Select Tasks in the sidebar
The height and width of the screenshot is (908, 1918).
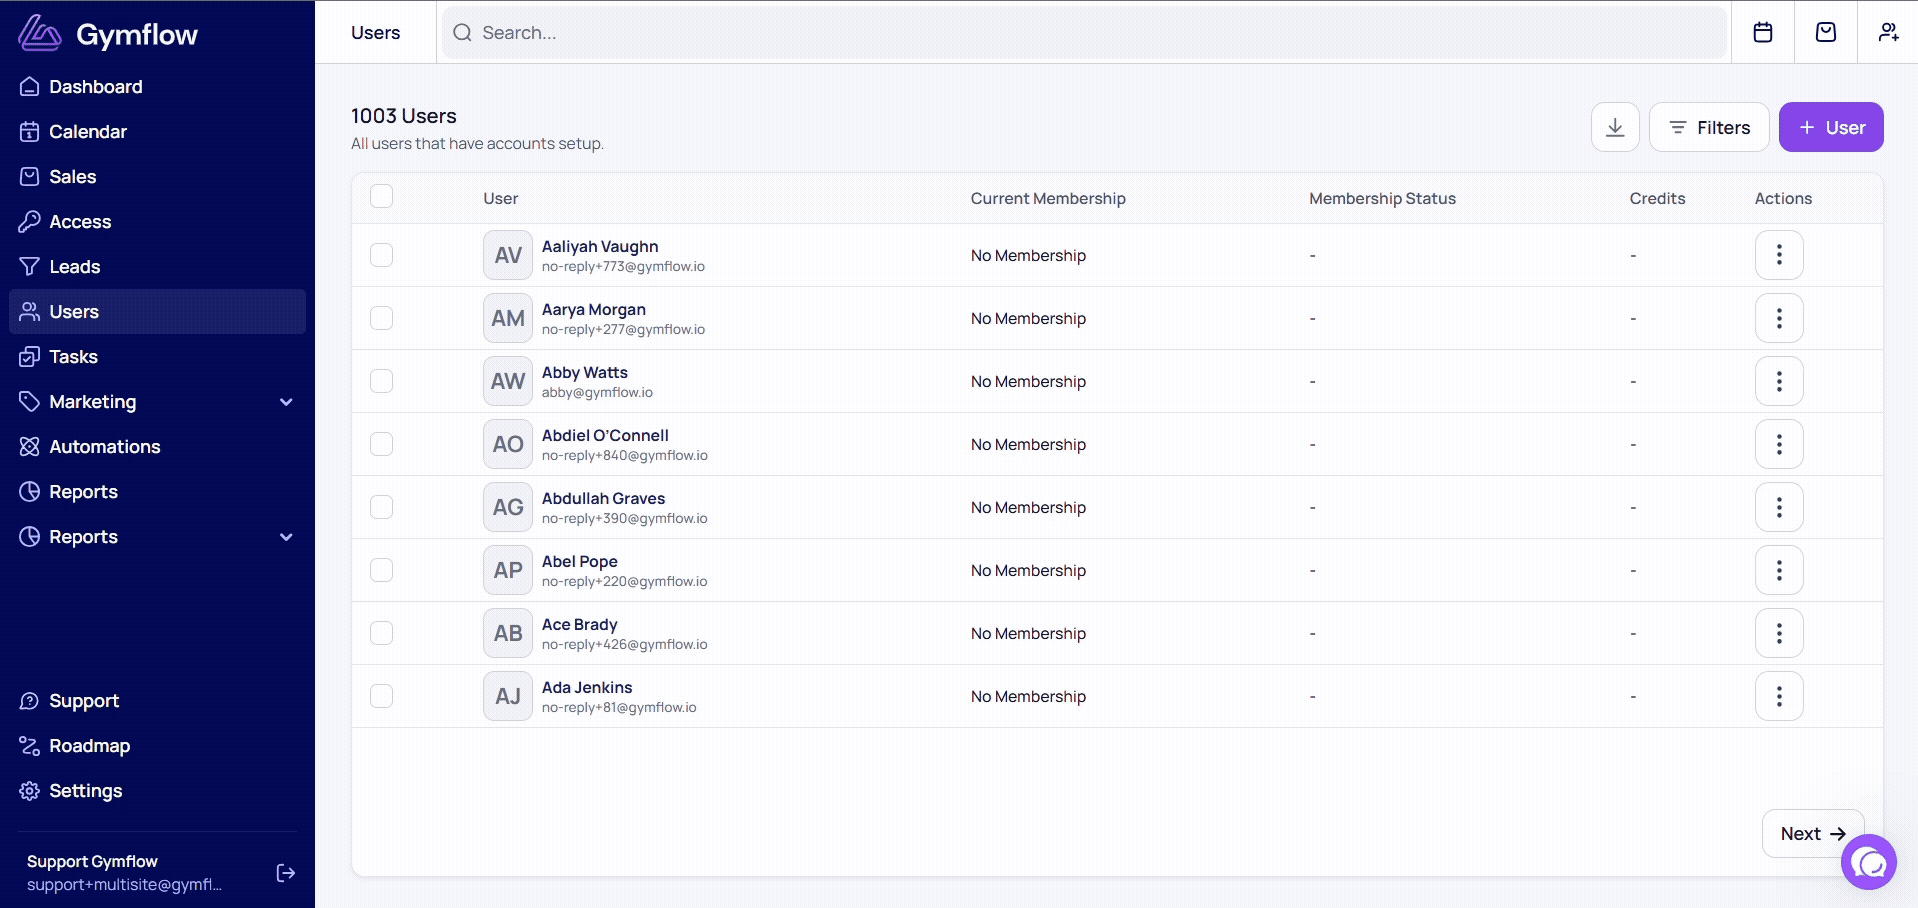point(157,357)
